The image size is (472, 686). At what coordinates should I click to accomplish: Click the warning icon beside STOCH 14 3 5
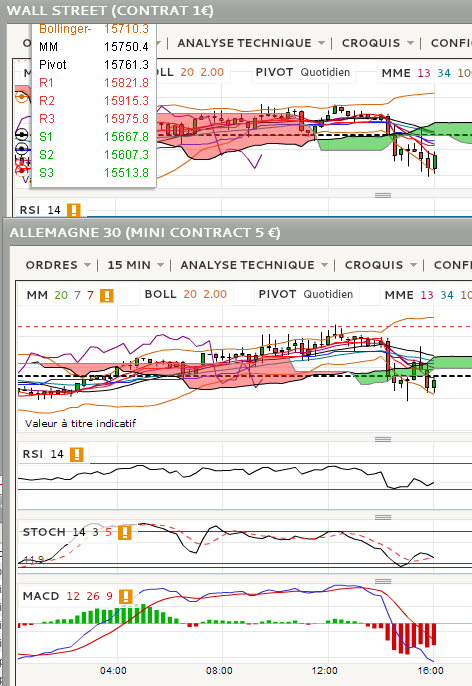[x=125, y=533]
